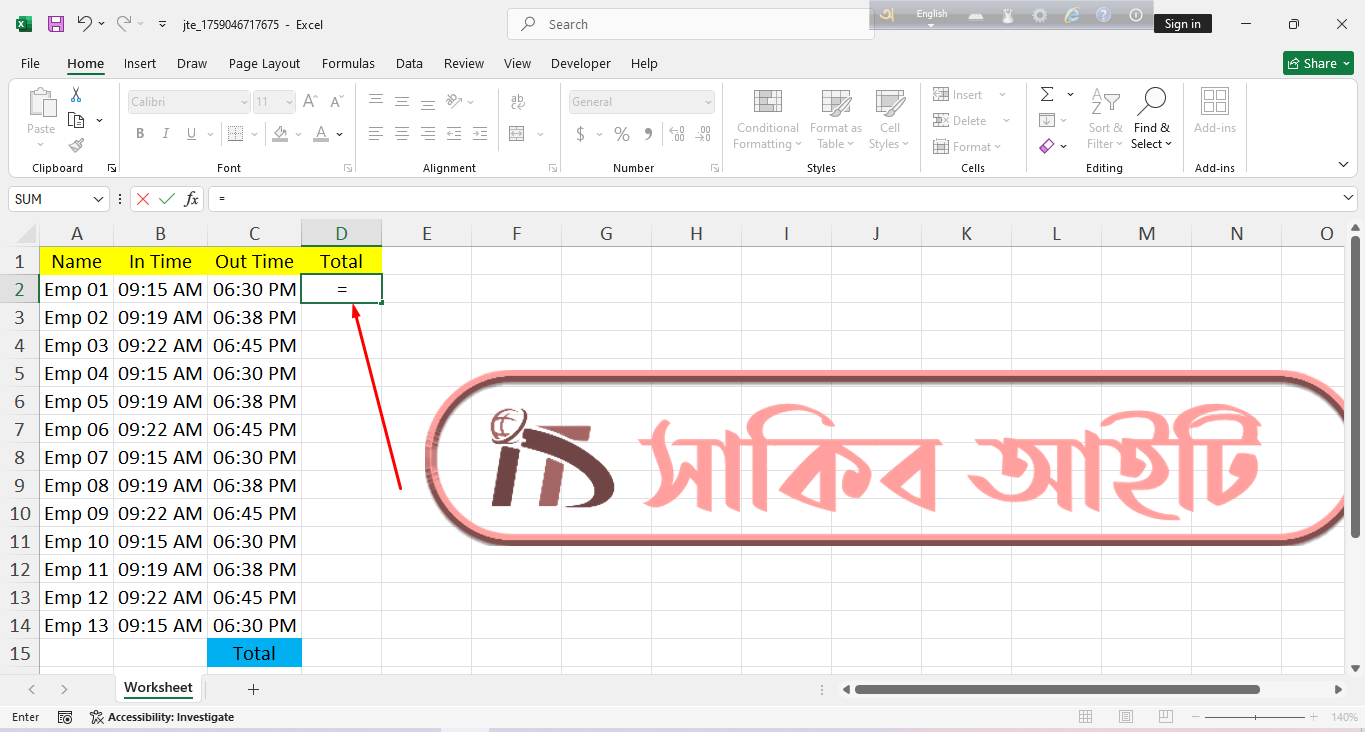Click the Add-ins icon
This screenshot has width=1365, height=732.
click(x=1214, y=110)
